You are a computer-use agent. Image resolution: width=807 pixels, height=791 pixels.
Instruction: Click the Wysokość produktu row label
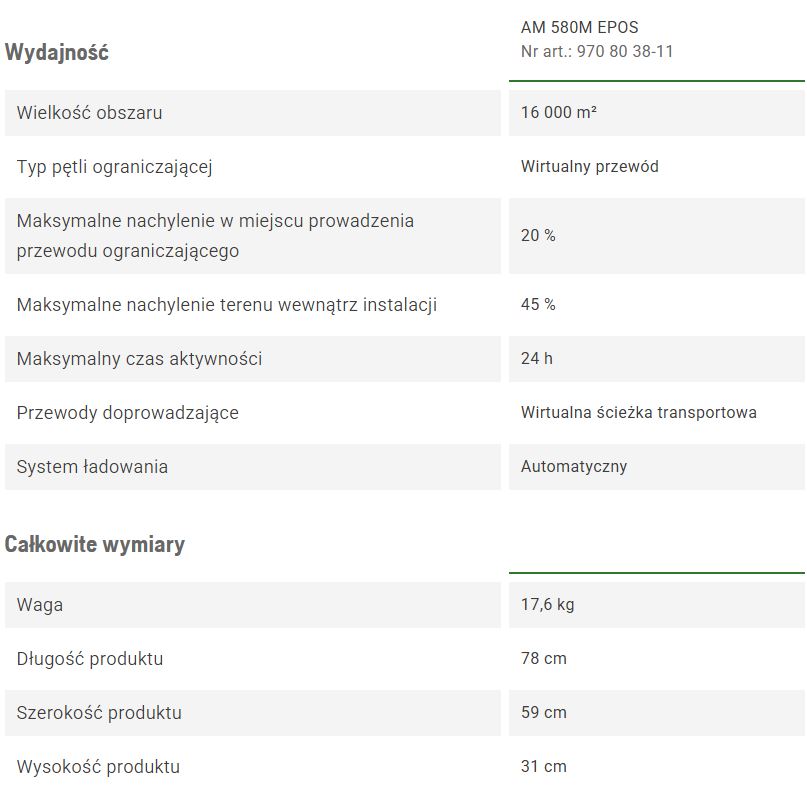tap(98, 767)
